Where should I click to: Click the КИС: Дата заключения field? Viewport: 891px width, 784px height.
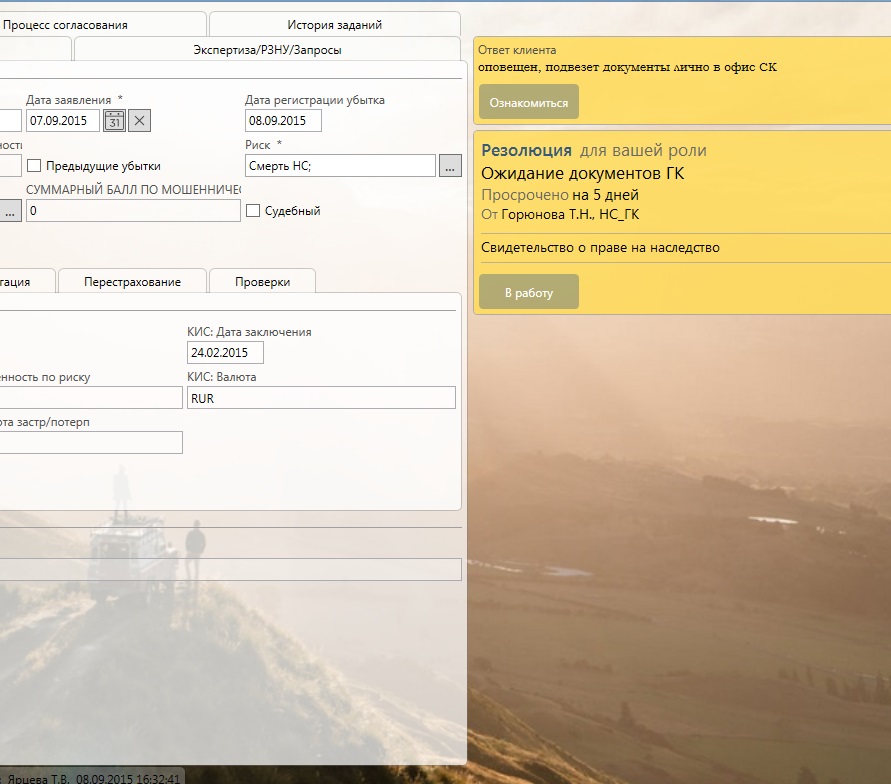(x=225, y=353)
